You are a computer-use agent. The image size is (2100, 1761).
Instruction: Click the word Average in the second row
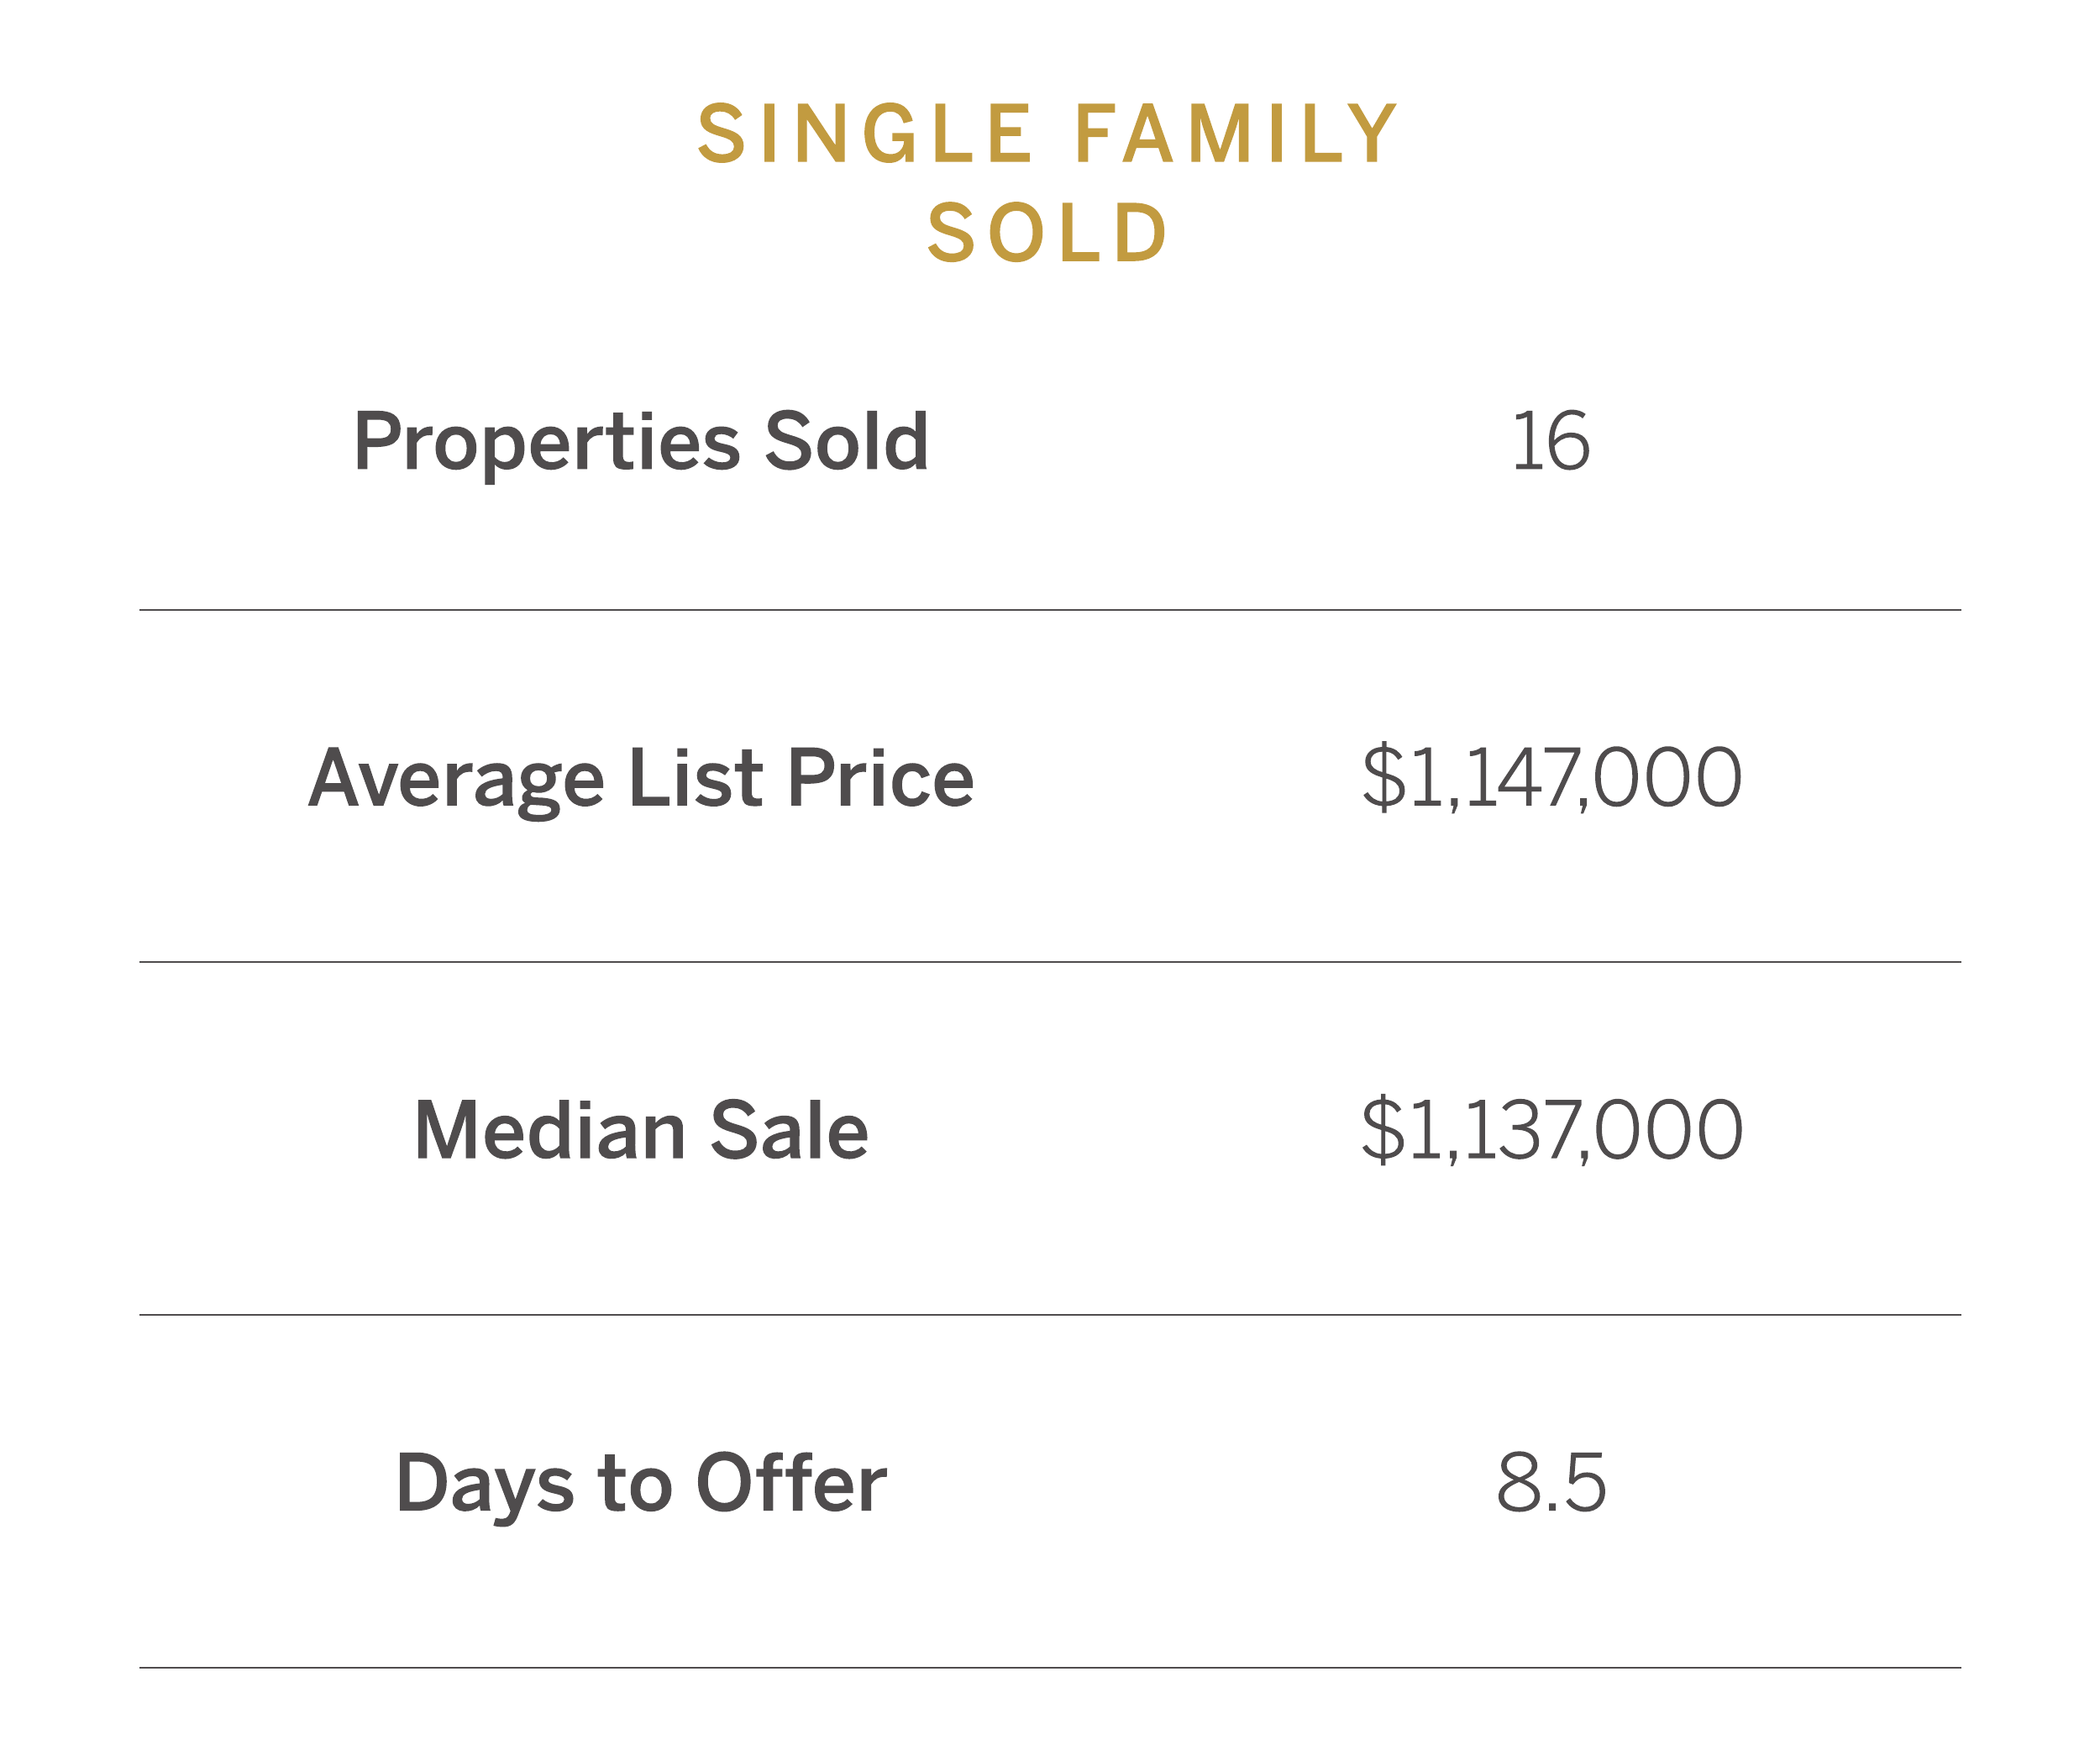[456, 781]
